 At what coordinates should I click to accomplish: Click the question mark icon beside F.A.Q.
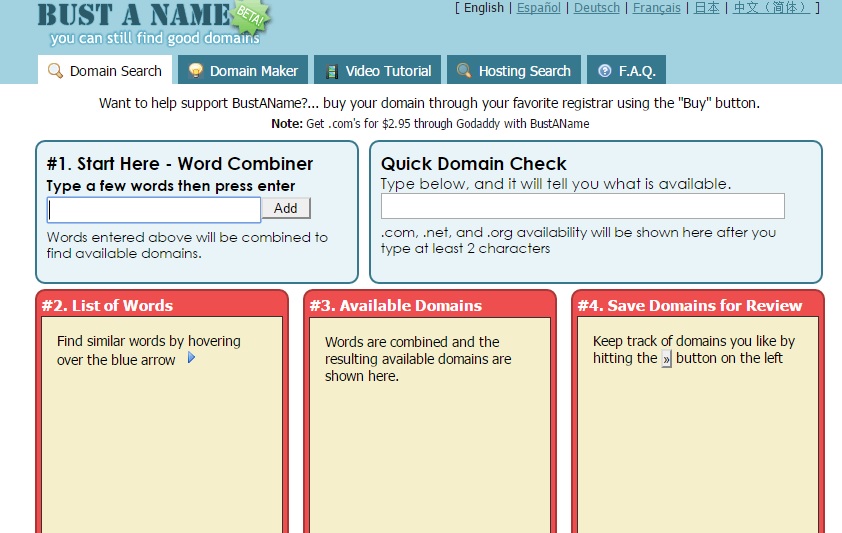604,71
